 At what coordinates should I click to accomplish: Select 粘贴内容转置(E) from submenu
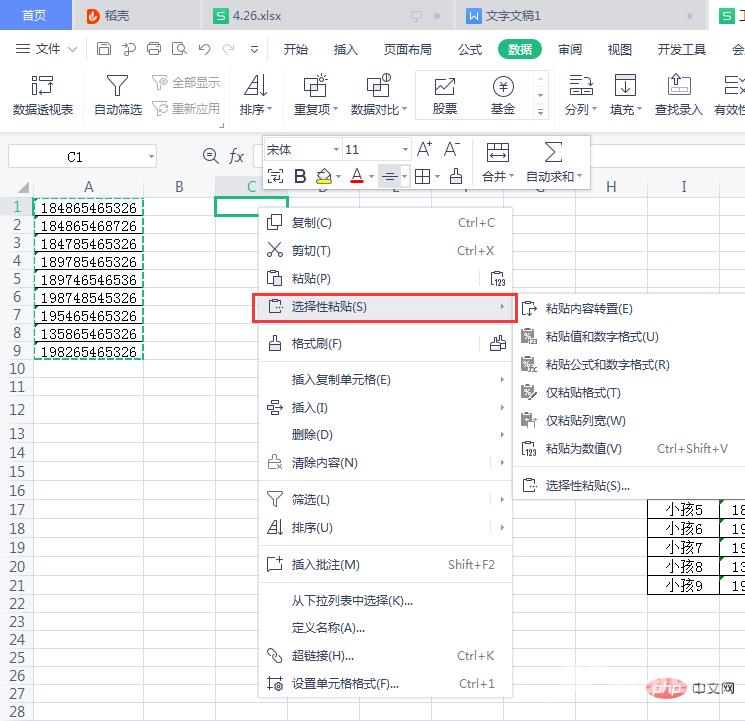coord(588,309)
